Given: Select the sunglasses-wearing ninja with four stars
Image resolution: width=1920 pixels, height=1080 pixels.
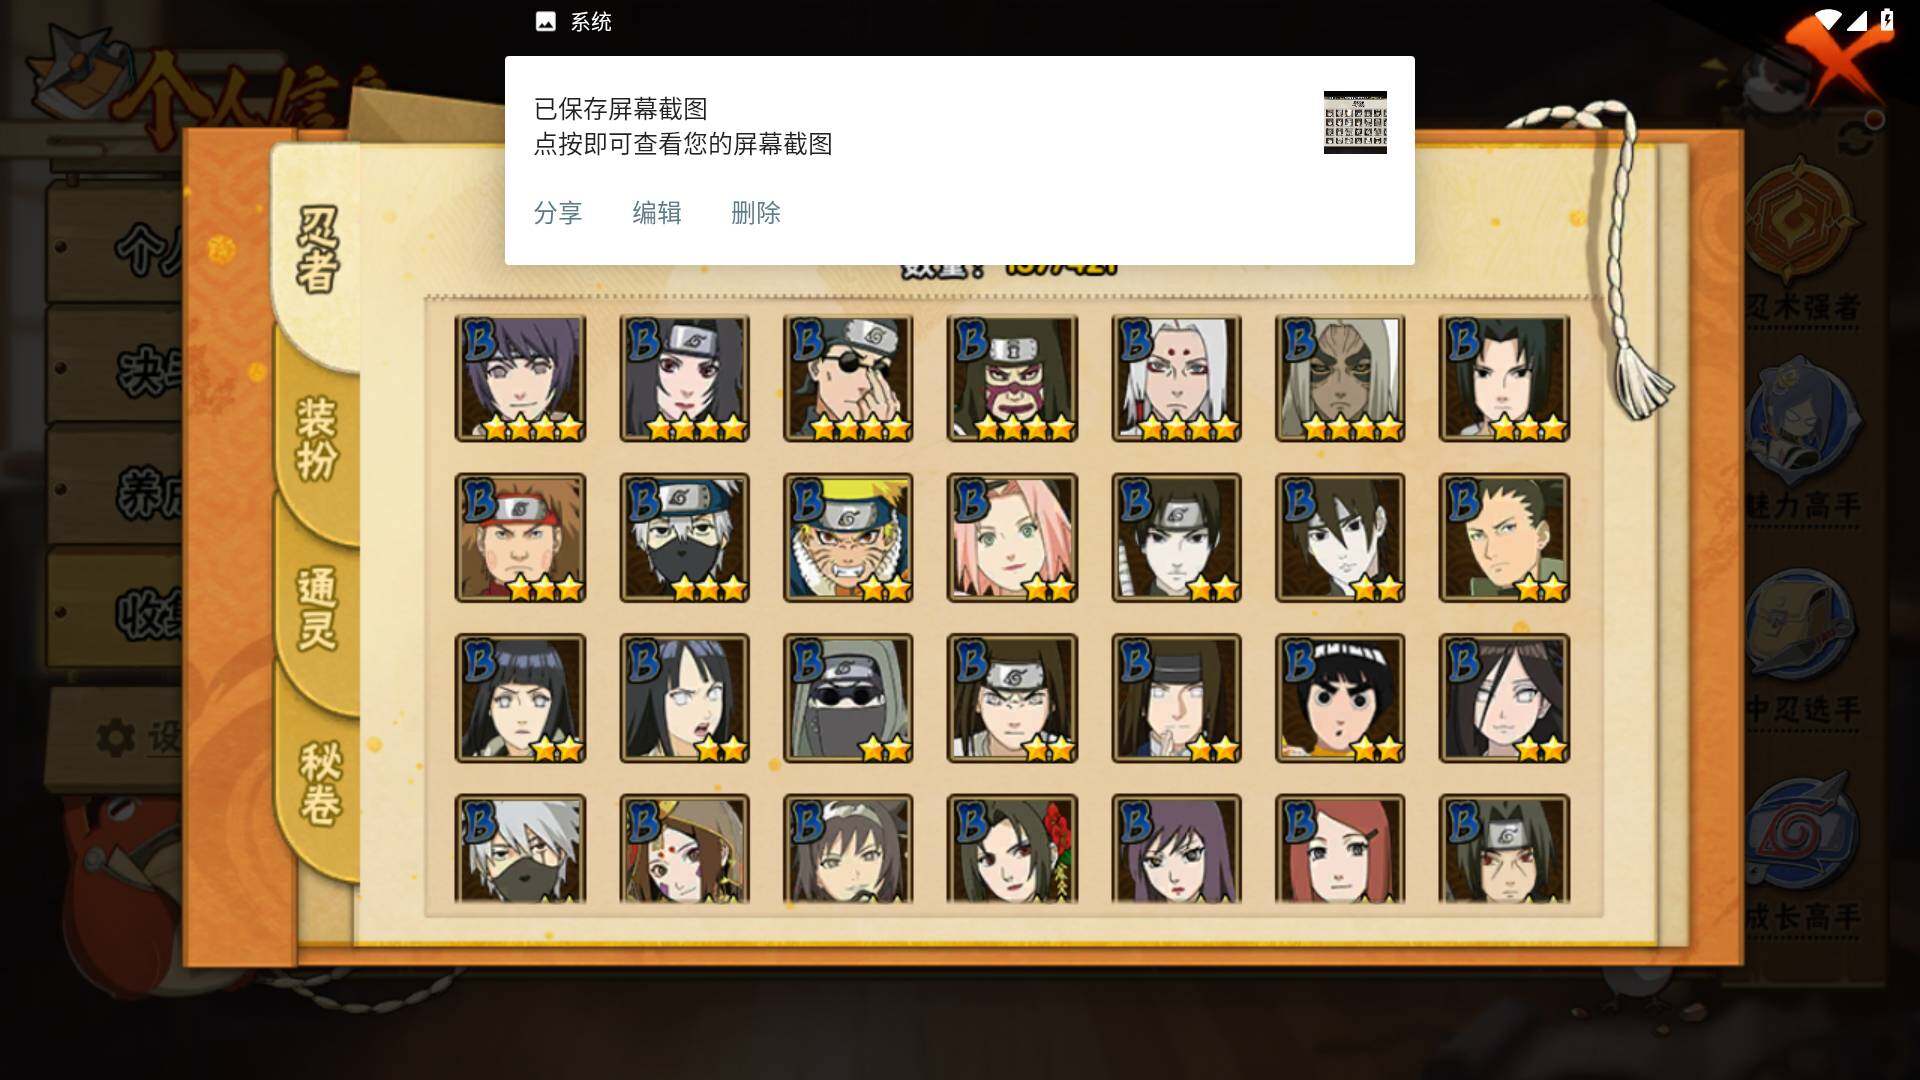Looking at the screenshot, I should click(x=848, y=378).
